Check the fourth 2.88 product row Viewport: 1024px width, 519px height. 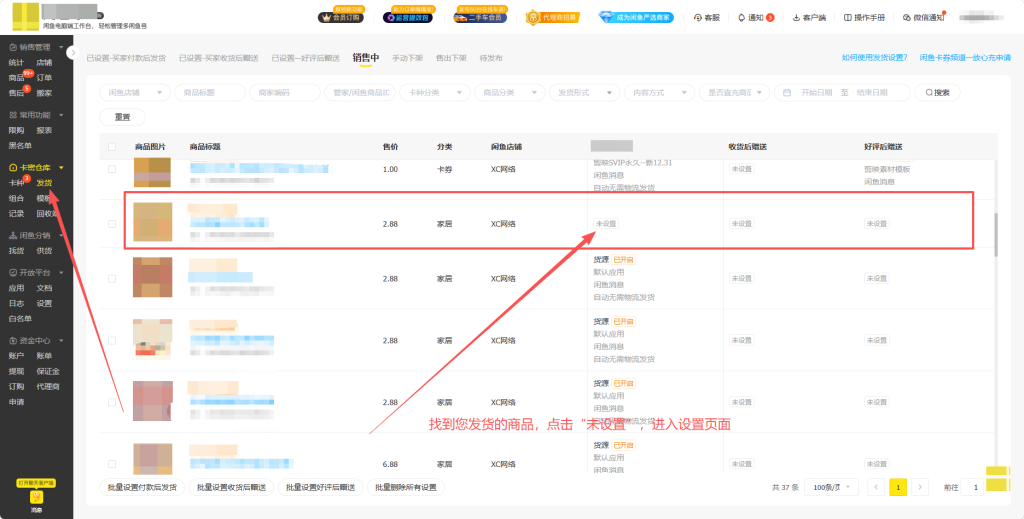(112, 402)
